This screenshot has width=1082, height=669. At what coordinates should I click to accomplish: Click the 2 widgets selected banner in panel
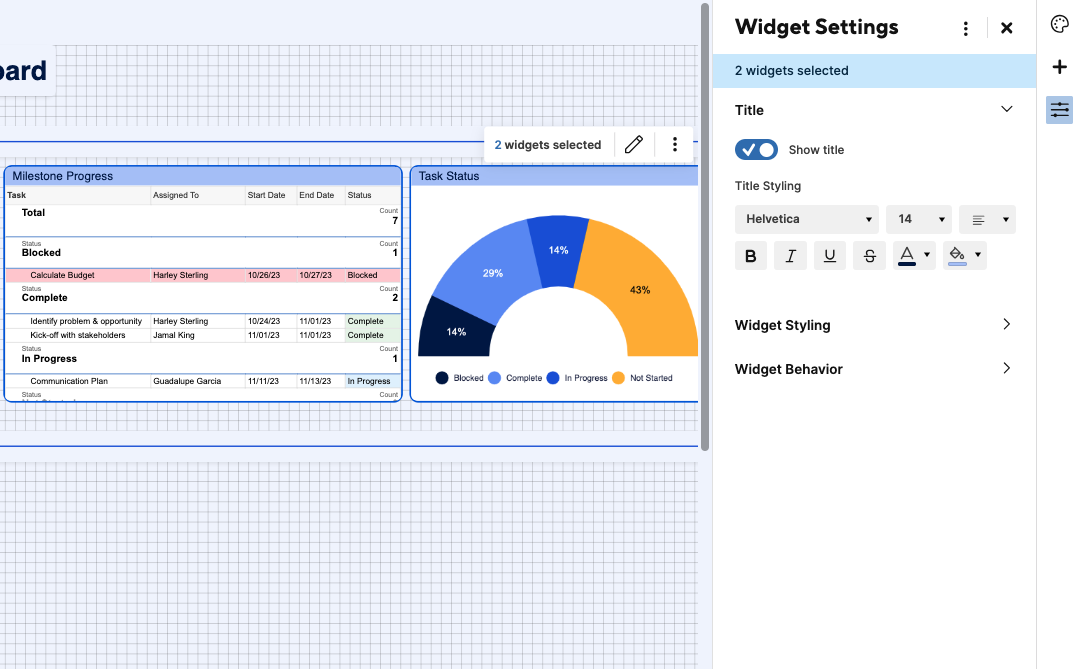[x=874, y=71]
